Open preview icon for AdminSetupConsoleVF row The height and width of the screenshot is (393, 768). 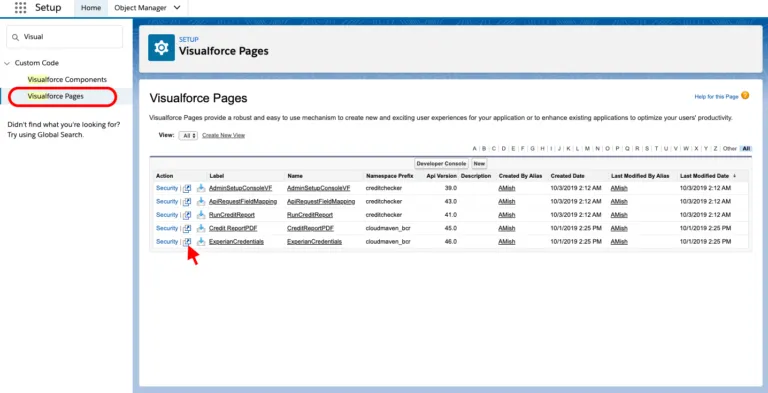pyautogui.click(x=187, y=188)
